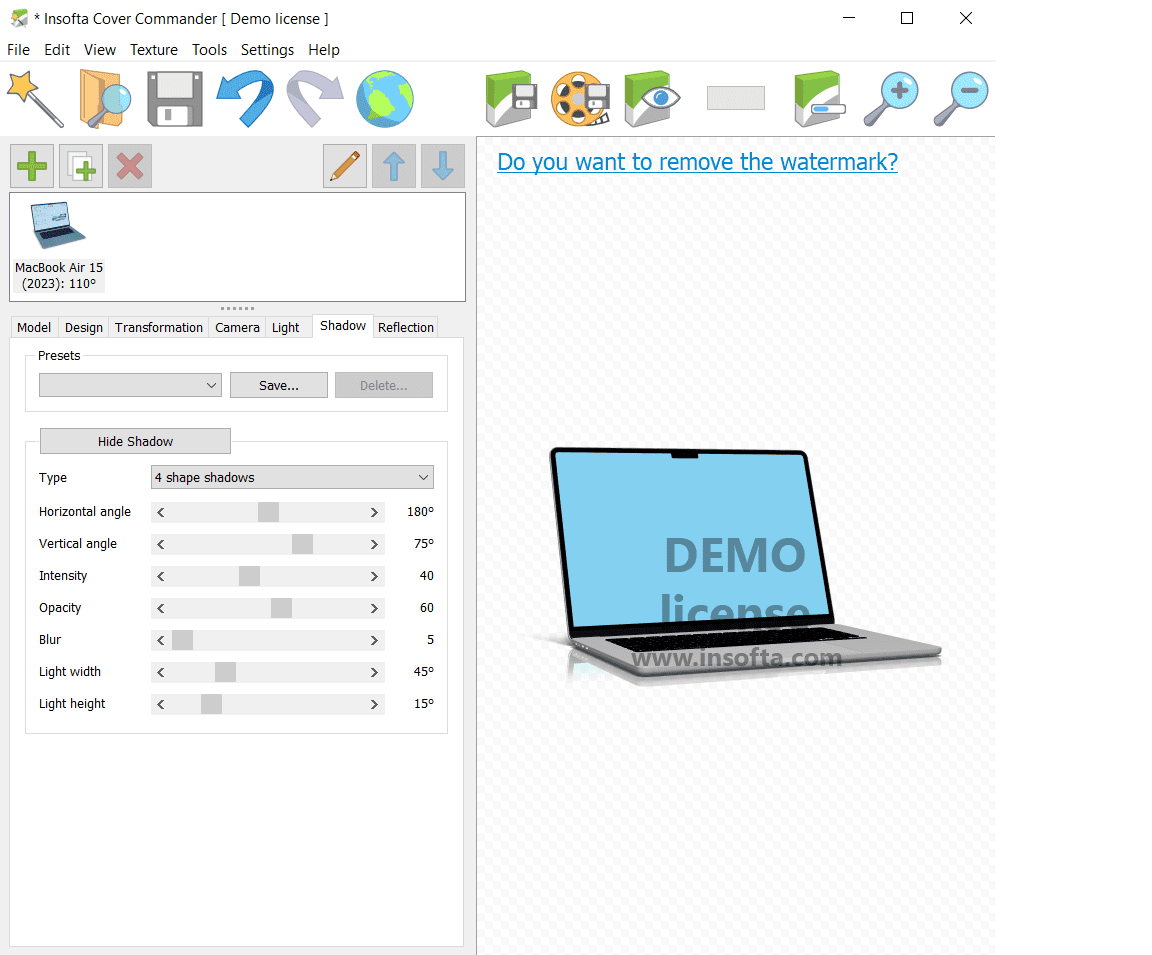The width and height of the screenshot is (1152, 955).
Task: Decrease Horizontal angle with left arrow
Action: pos(161,512)
